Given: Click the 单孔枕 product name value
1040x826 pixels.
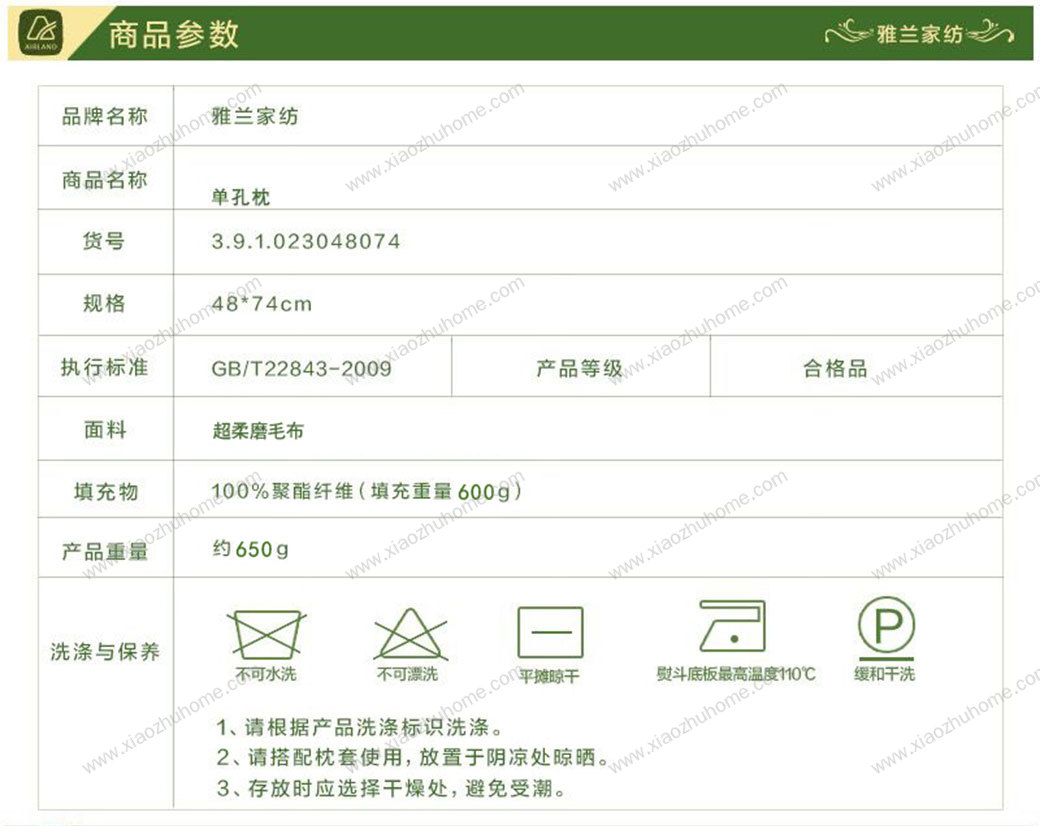Looking at the screenshot, I should [x=241, y=197].
